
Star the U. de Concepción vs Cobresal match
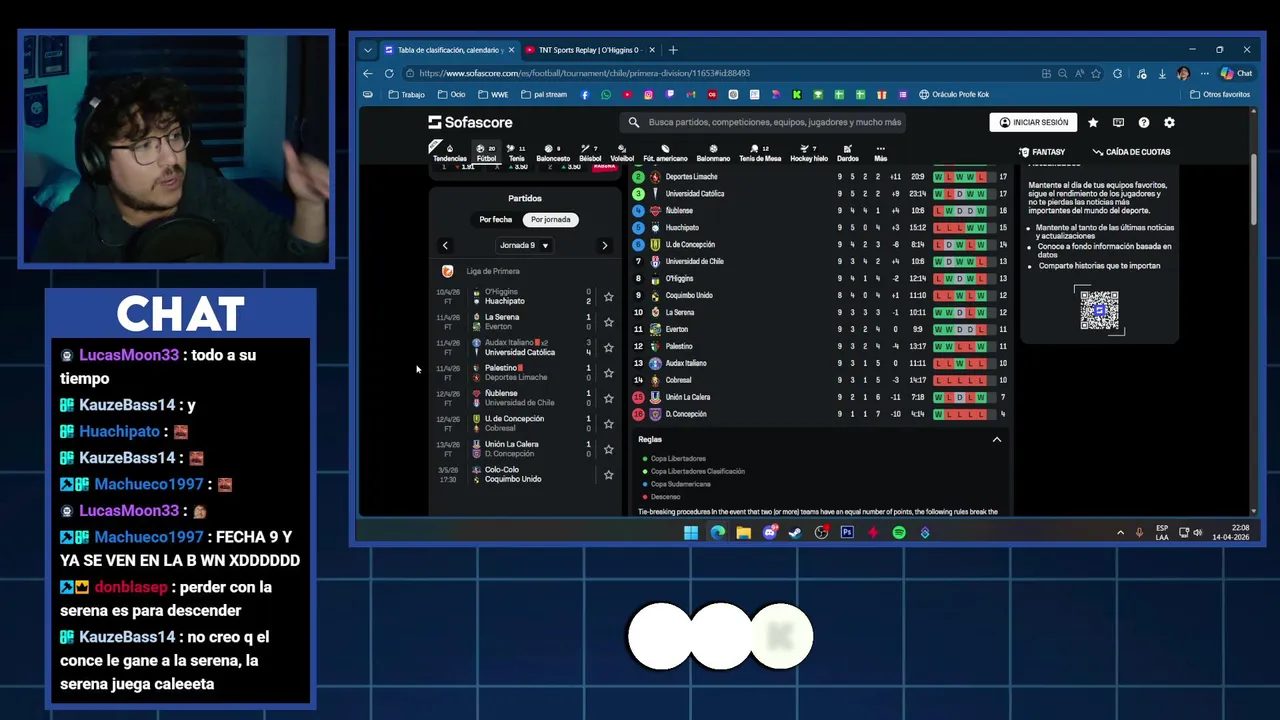click(x=608, y=424)
